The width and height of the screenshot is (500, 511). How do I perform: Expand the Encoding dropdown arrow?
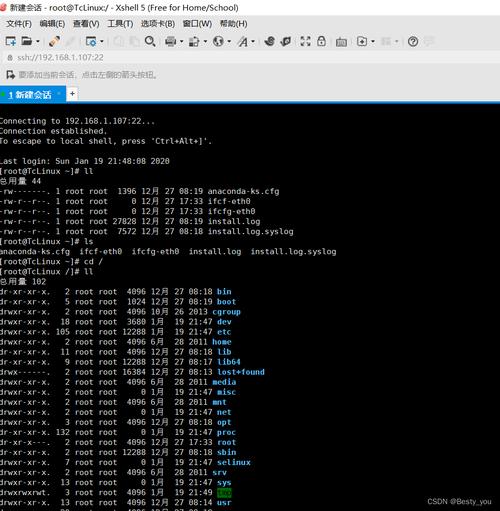coord(229,41)
